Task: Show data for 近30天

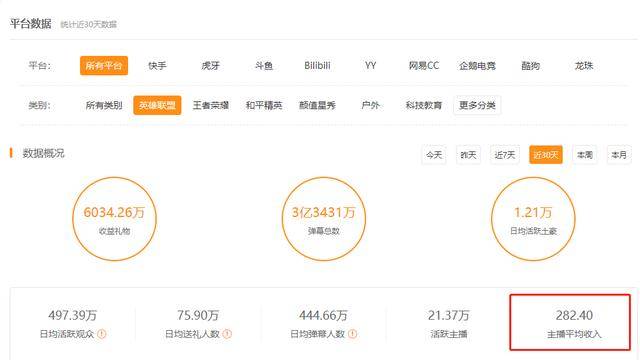Action: (546, 155)
